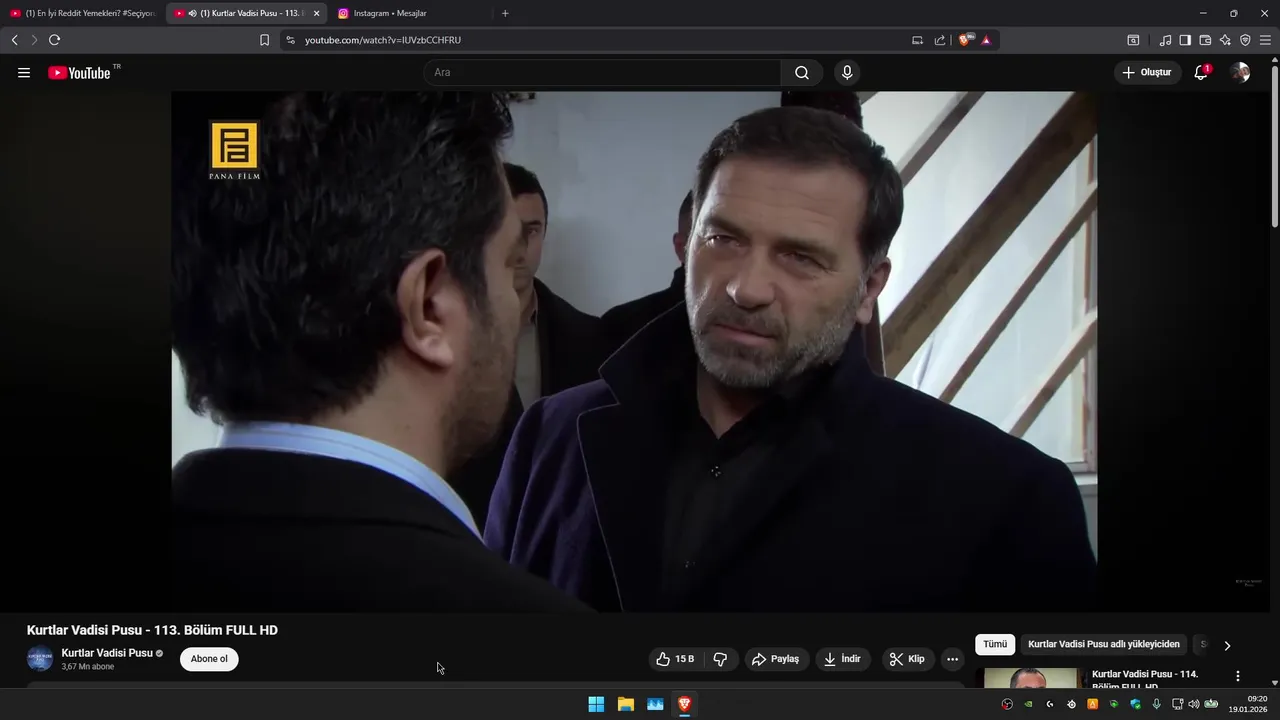Toggle the browser sidebar panel
The width and height of the screenshot is (1280, 720).
[1185, 40]
